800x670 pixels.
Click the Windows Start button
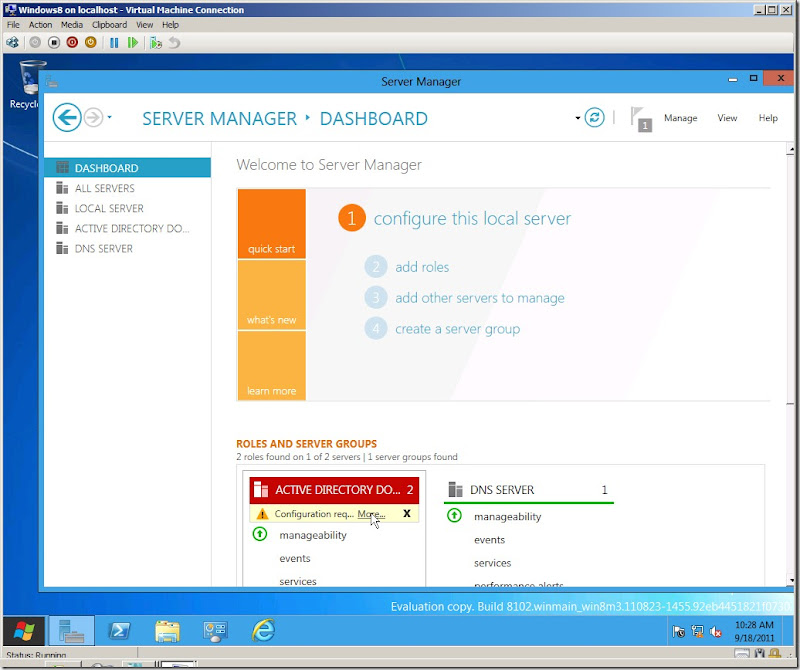(24, 631)
